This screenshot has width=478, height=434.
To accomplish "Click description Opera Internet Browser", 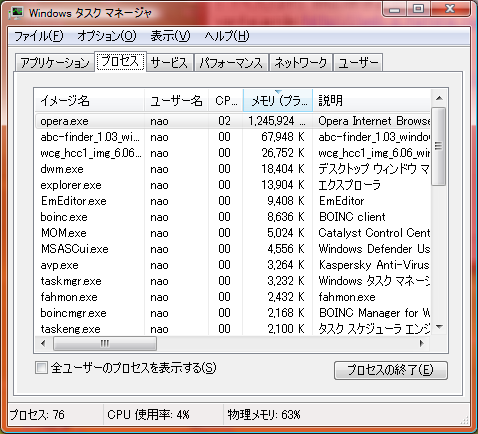I will pyautogui.click(x=374, y=121).
